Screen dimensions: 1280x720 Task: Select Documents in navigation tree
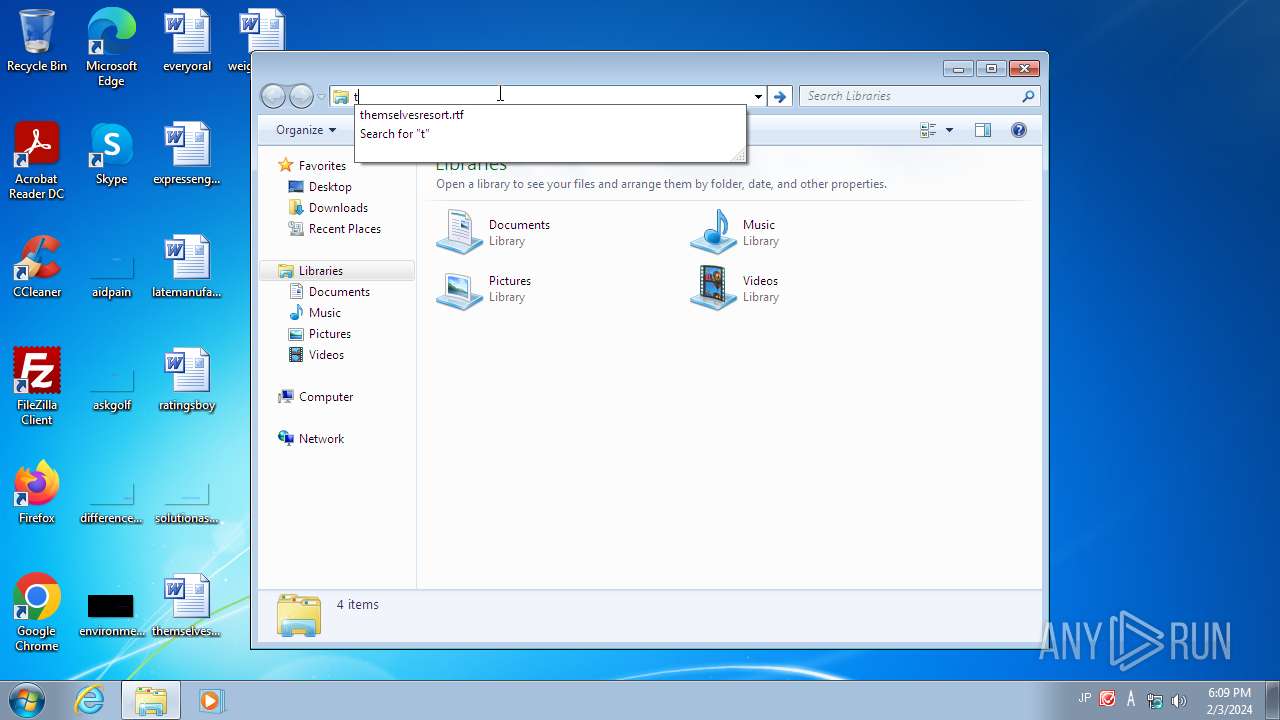coord(339,292)
